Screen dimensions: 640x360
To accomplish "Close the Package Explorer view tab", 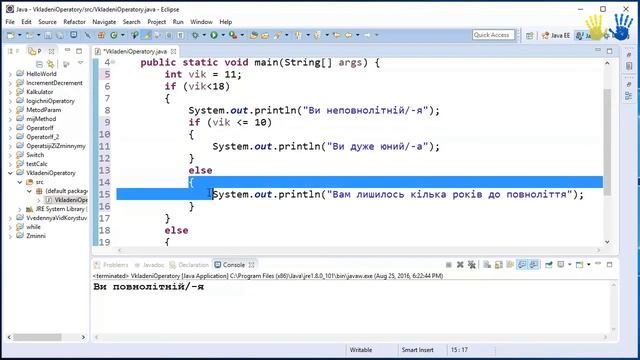I will pyautogui.click(x=51, y=51).
